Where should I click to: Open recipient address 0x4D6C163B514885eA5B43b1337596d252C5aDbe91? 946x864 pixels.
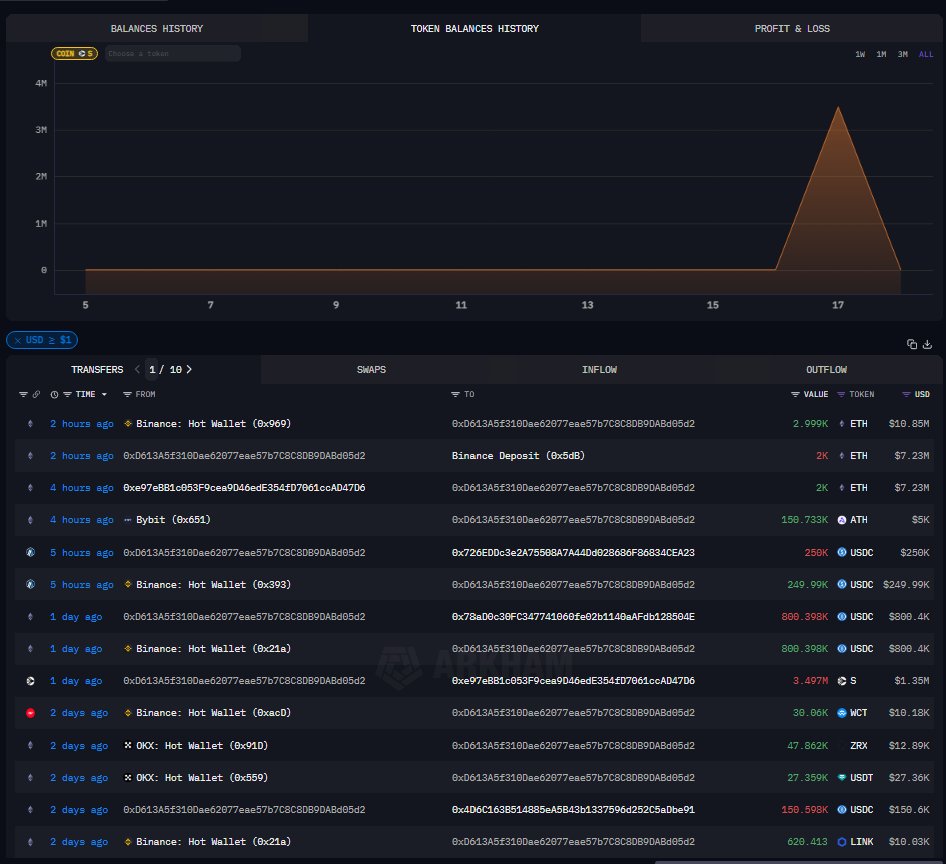(573, 809)
